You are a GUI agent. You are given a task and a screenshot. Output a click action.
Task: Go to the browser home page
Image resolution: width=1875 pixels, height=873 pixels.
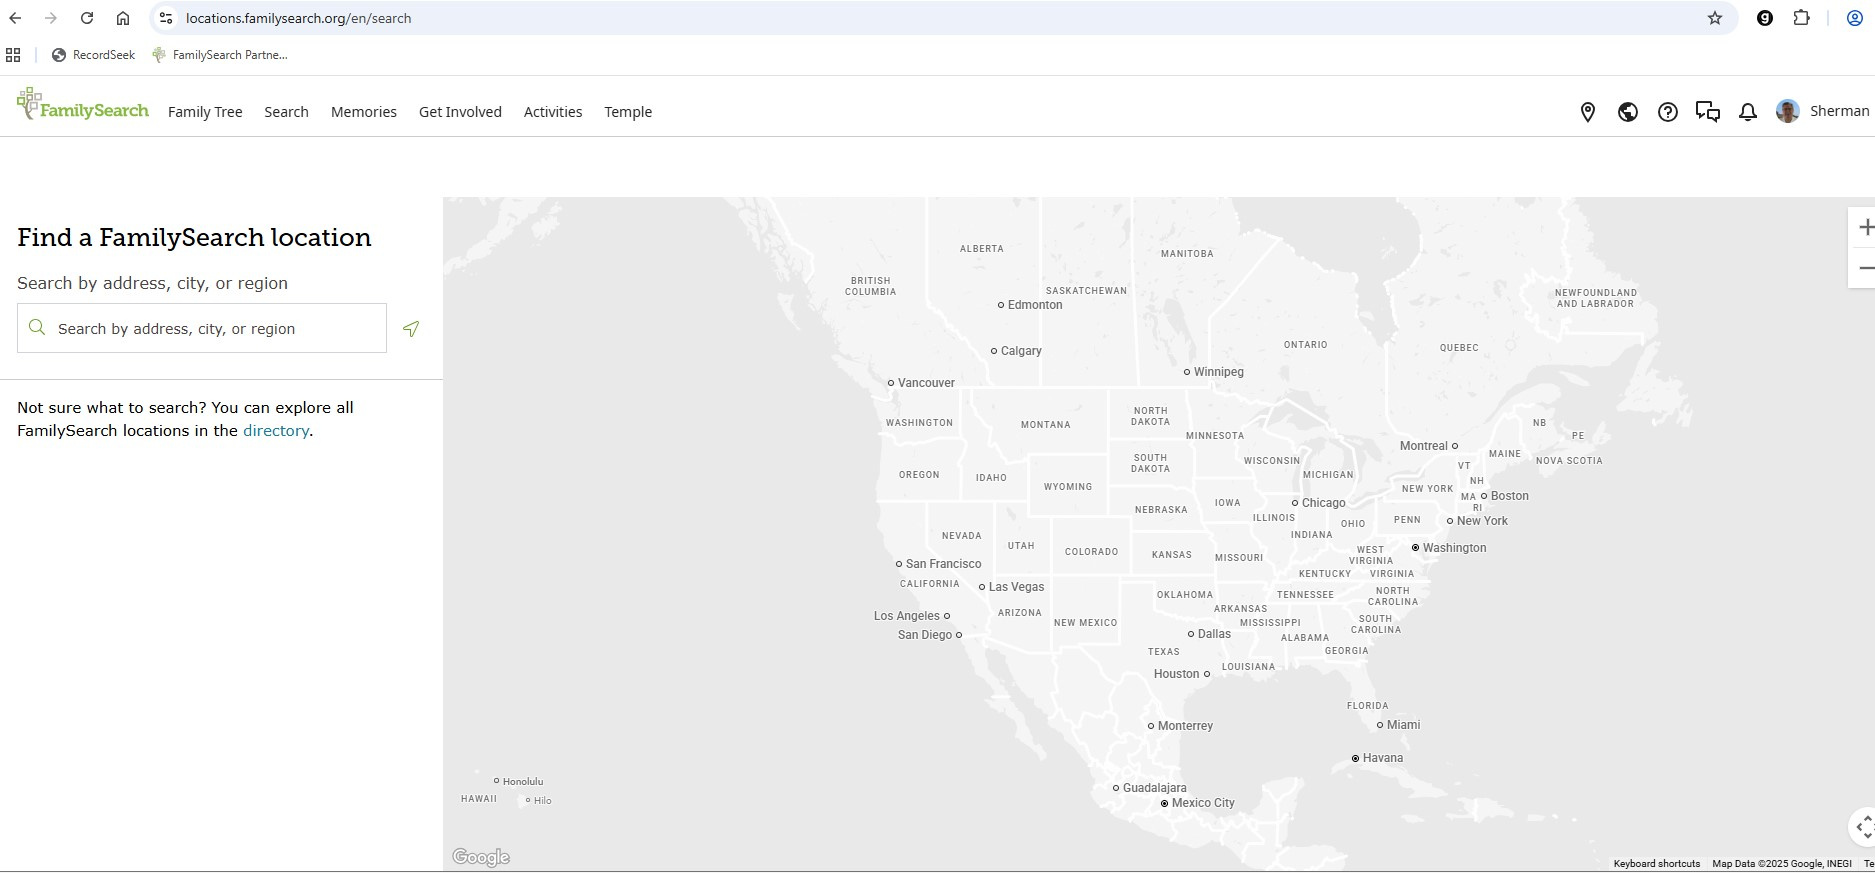point(123,18)
